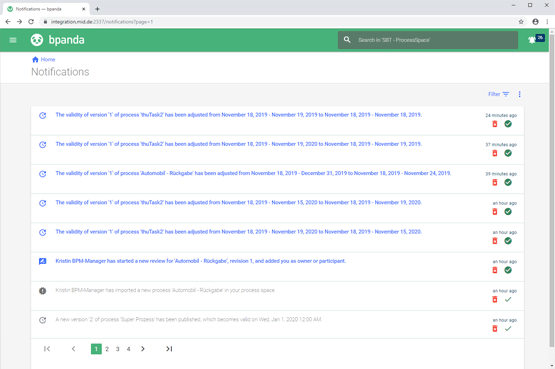Image resolution: width=555 pixels, height=369 pixels.
Task: Delete the imported new process notification
Action: coord(495,300)
